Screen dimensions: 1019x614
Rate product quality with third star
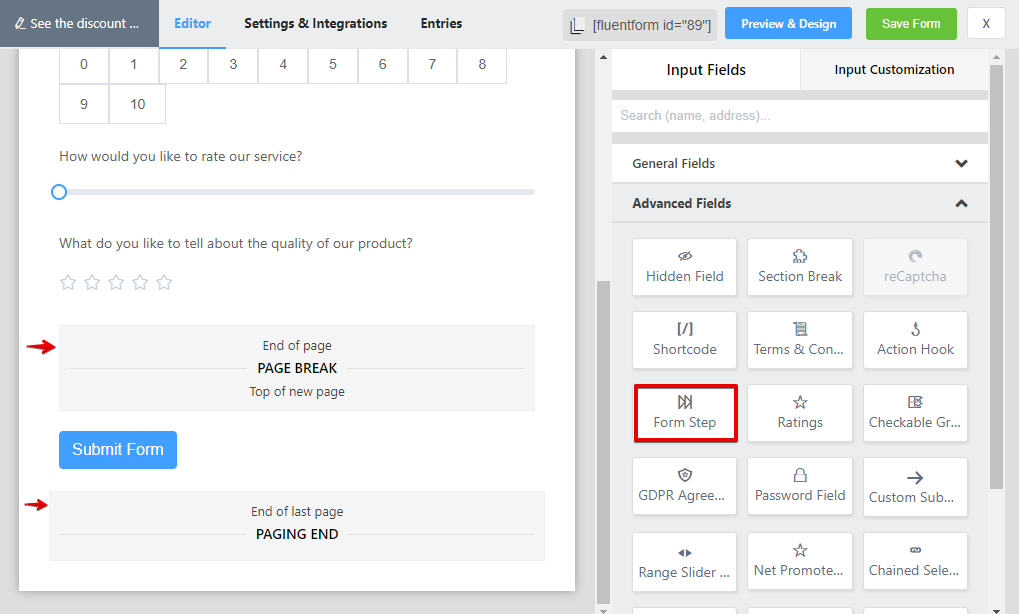coord(116,283)
